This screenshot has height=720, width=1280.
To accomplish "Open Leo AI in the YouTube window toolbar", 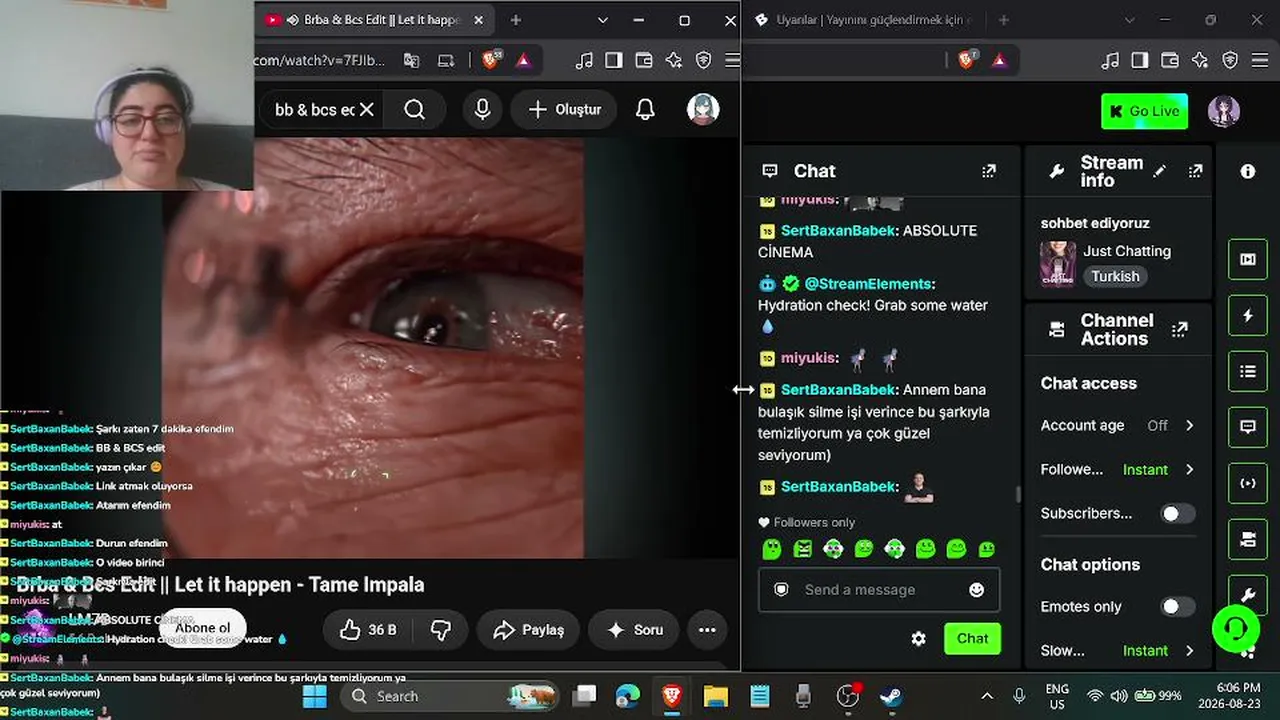I will [x=674, y=60].
